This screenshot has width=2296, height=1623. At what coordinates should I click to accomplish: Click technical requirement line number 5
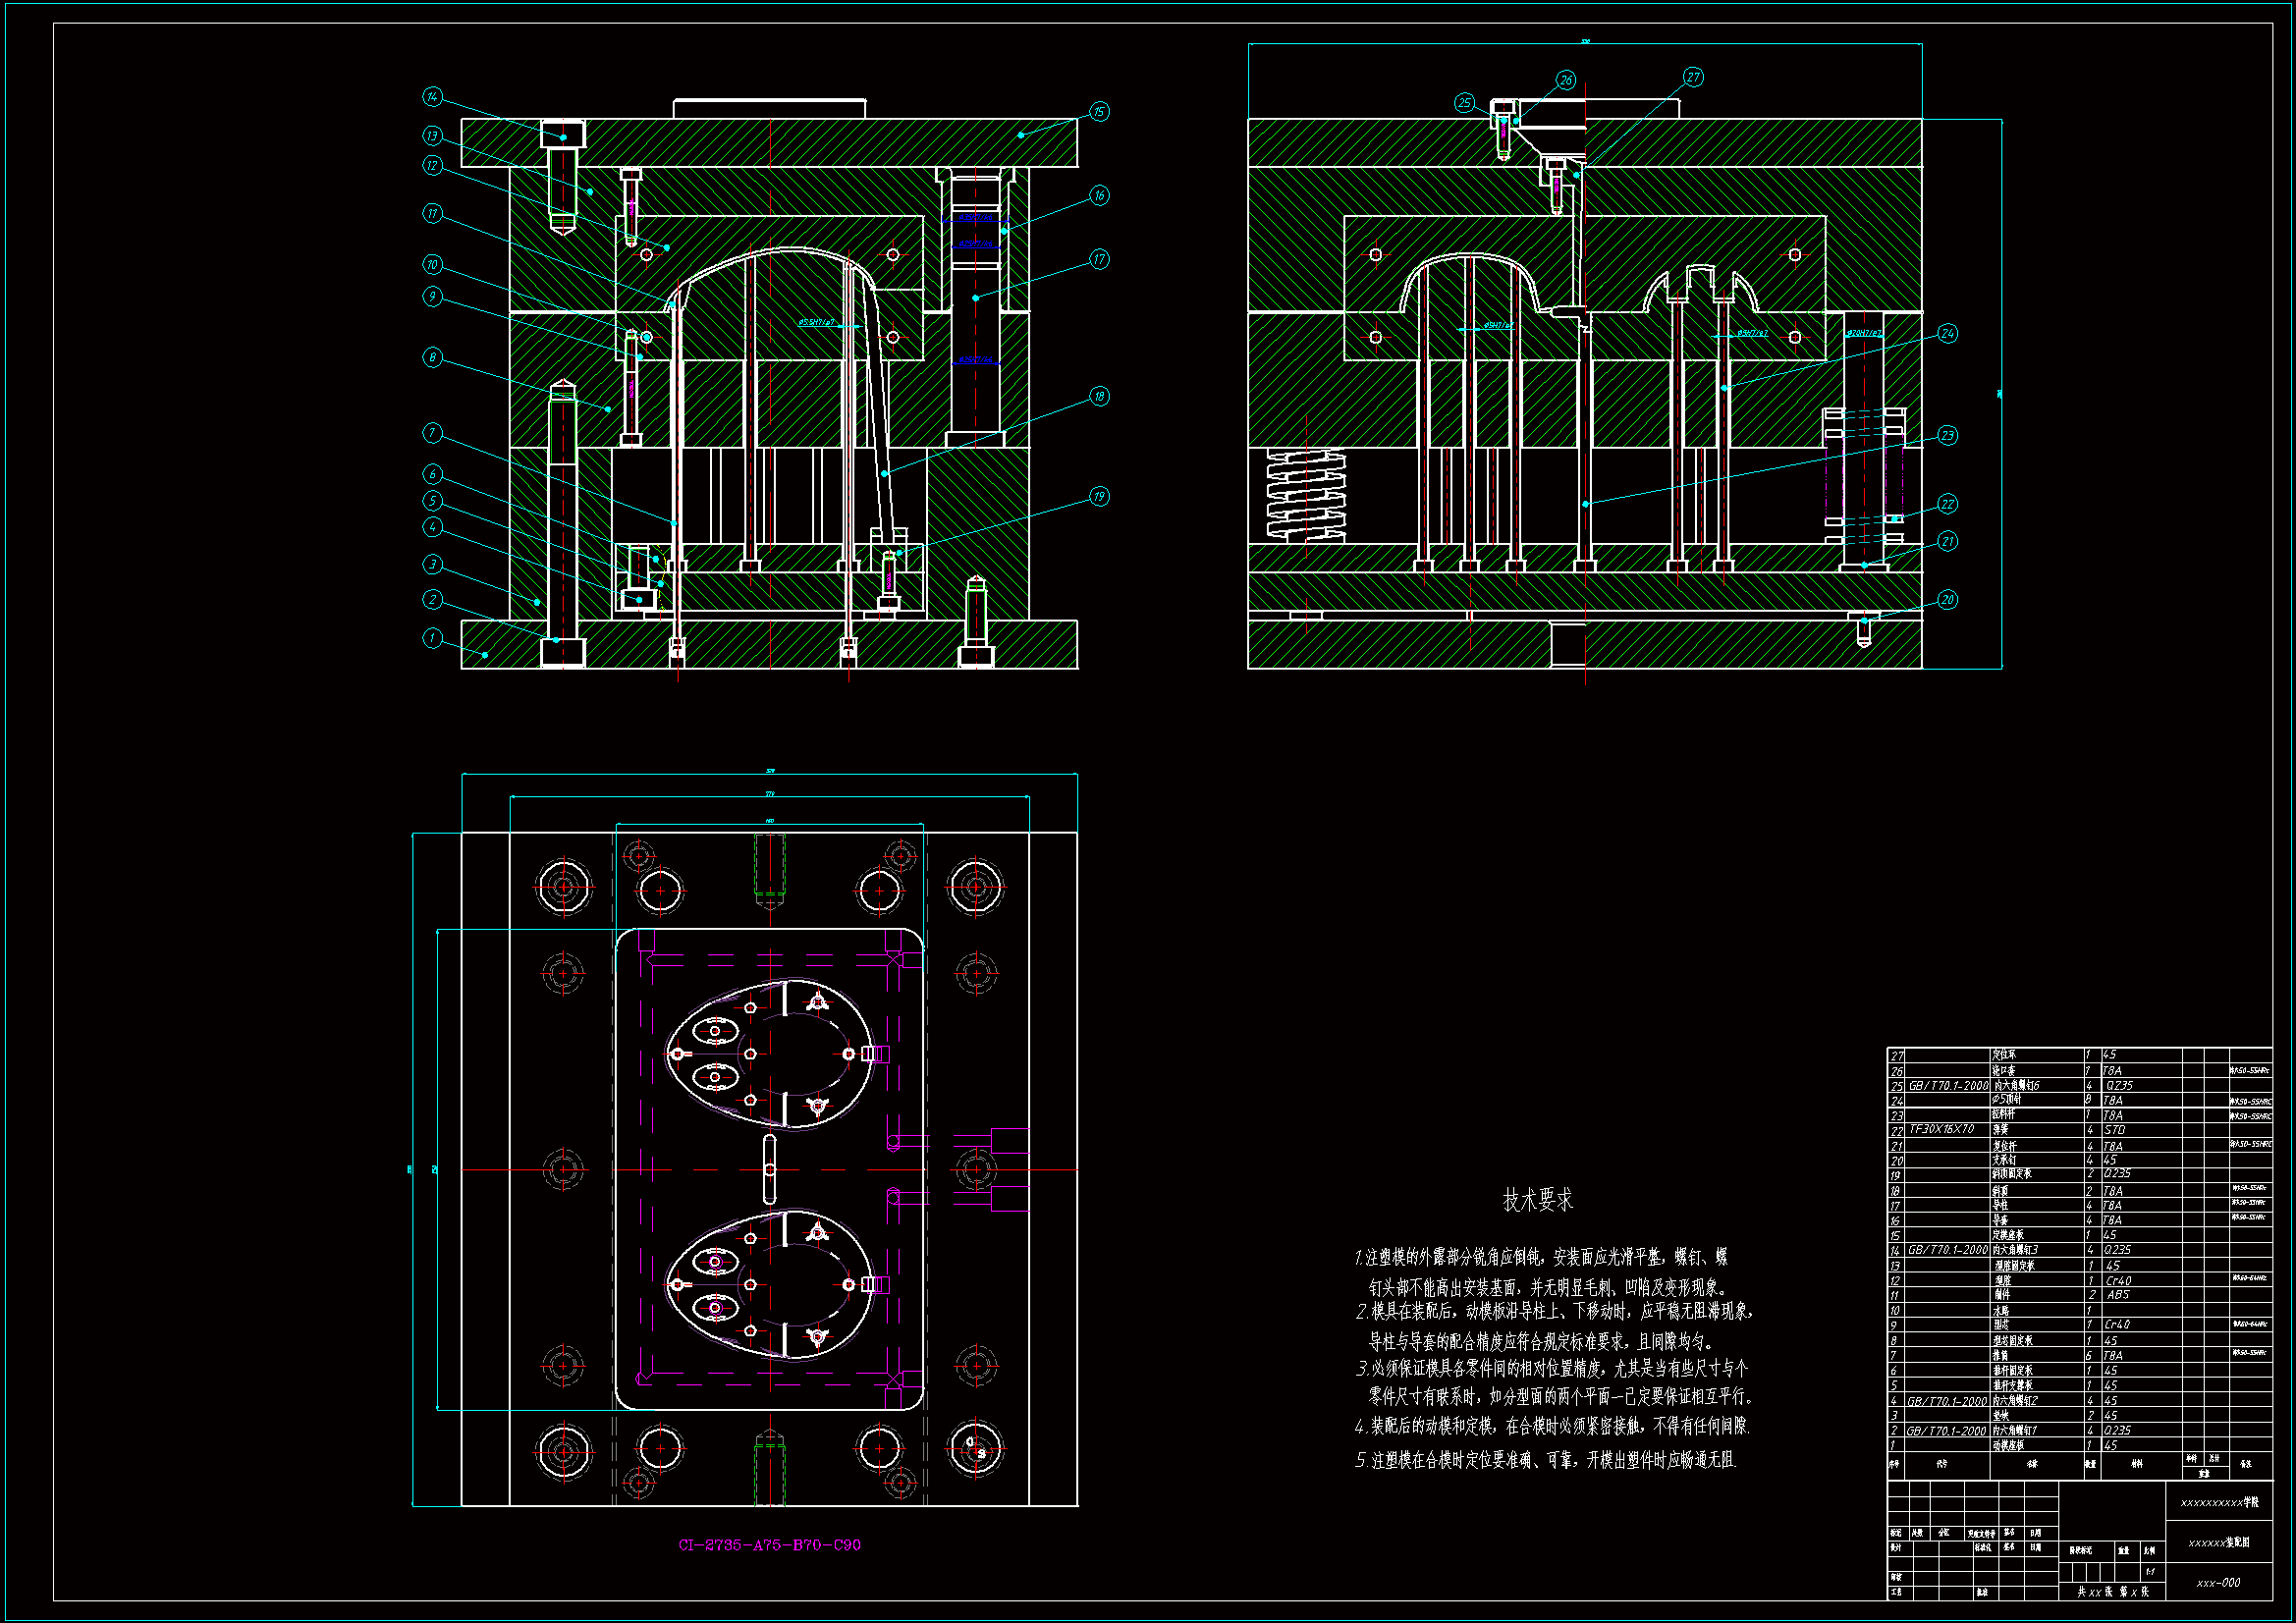1545,1460
